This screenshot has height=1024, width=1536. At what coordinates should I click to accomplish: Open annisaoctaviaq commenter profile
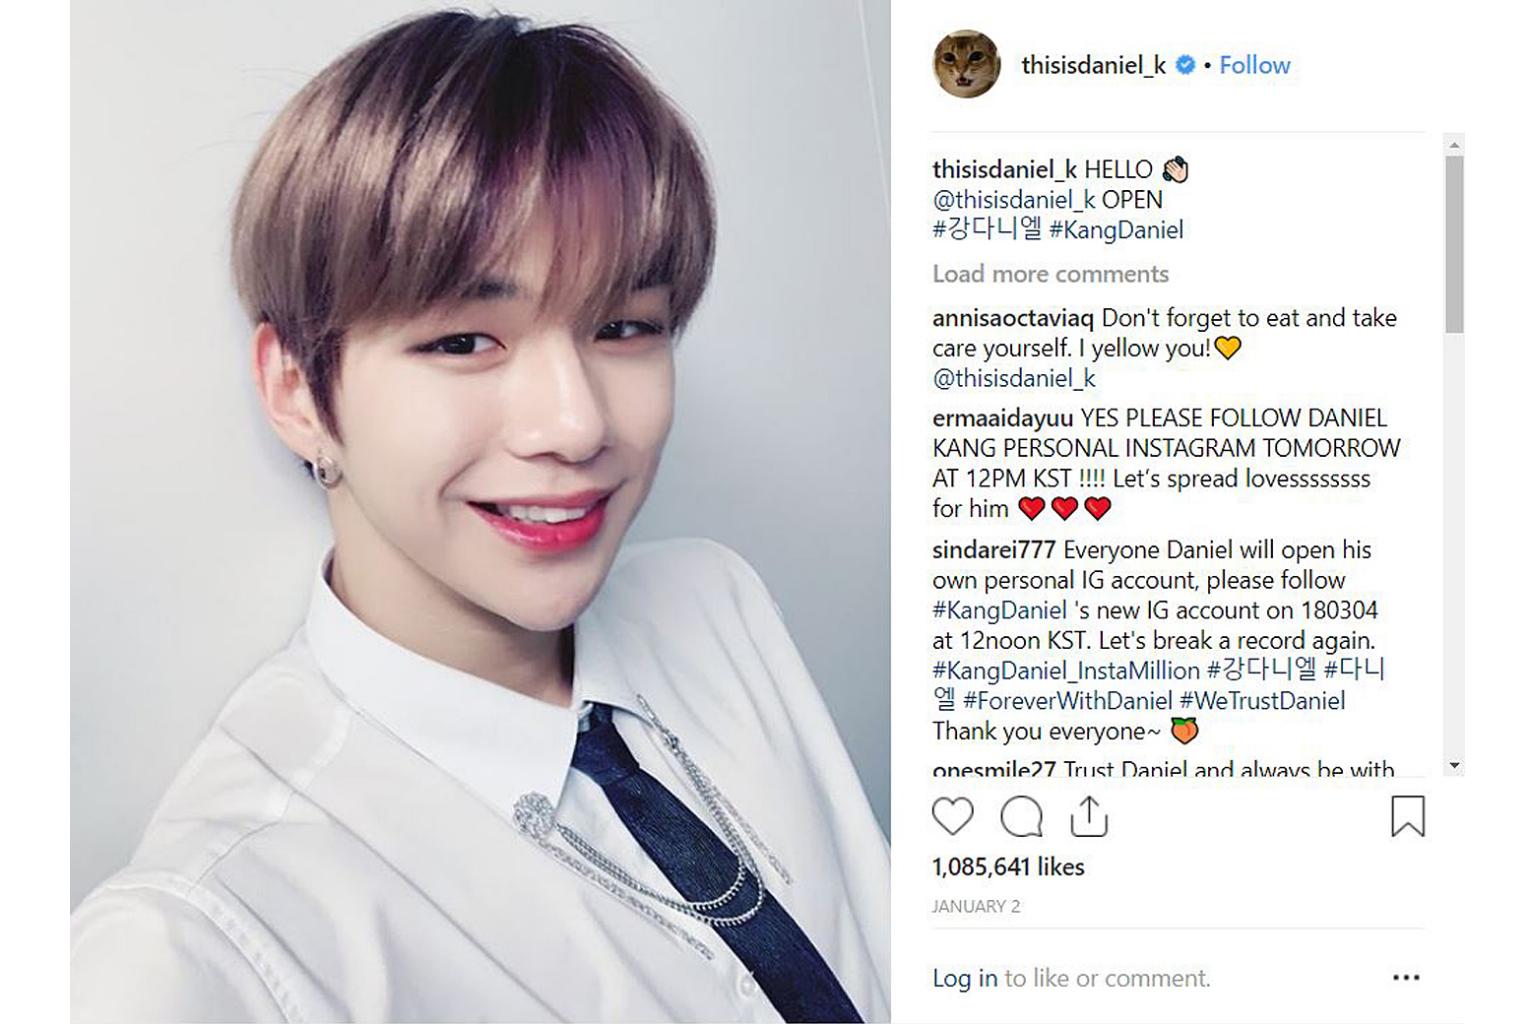[x=1013, y=318]
